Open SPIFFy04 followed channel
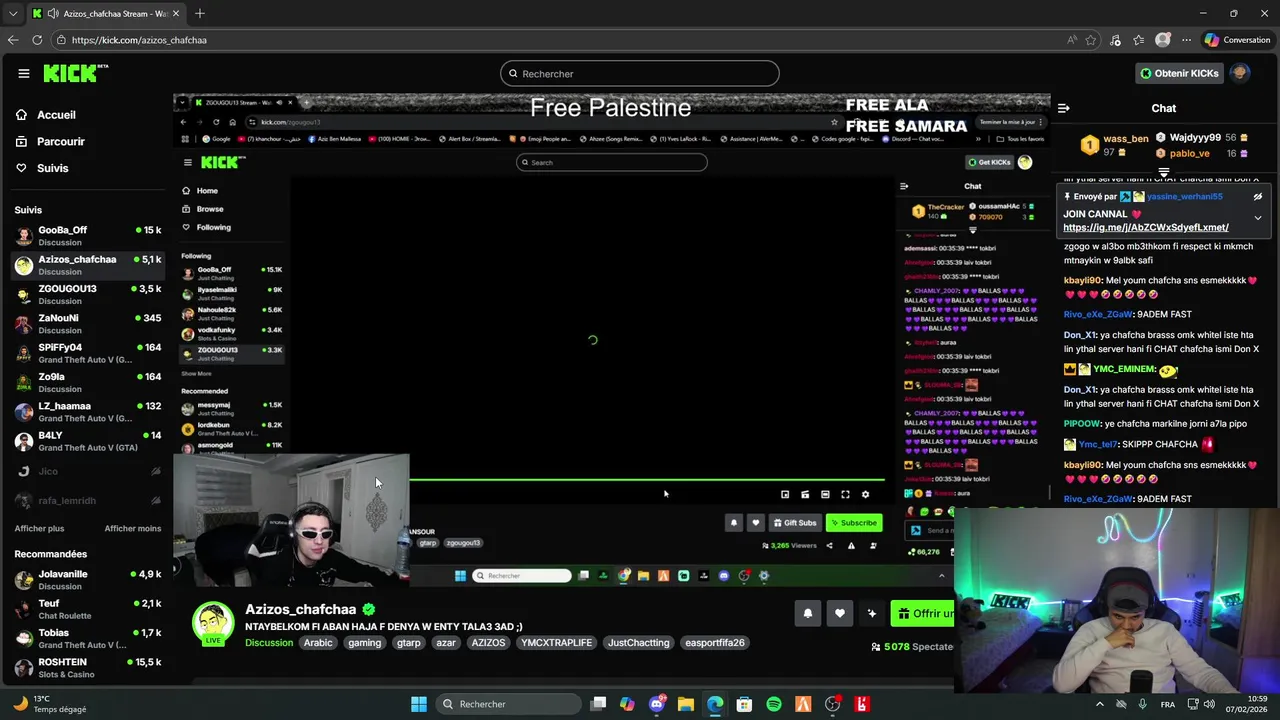1280x720 pixels. [88, 353]
